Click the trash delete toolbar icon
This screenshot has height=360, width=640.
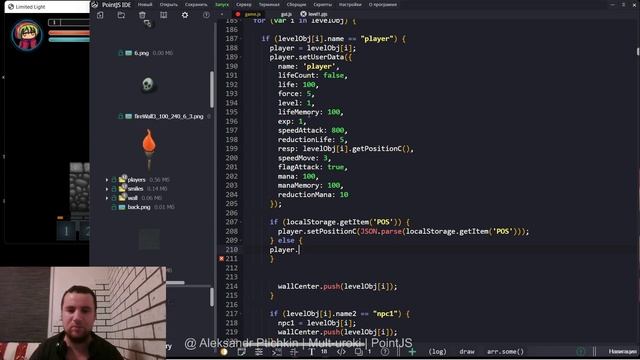pyautogui.click(x=142, y=15)
